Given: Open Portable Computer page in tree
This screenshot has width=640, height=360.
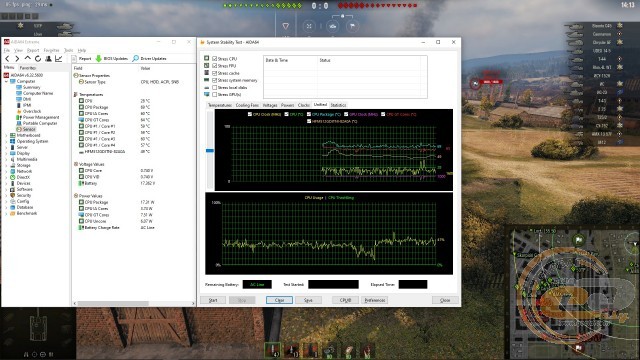Looking at the screenshot, I should tap(40, 123).
